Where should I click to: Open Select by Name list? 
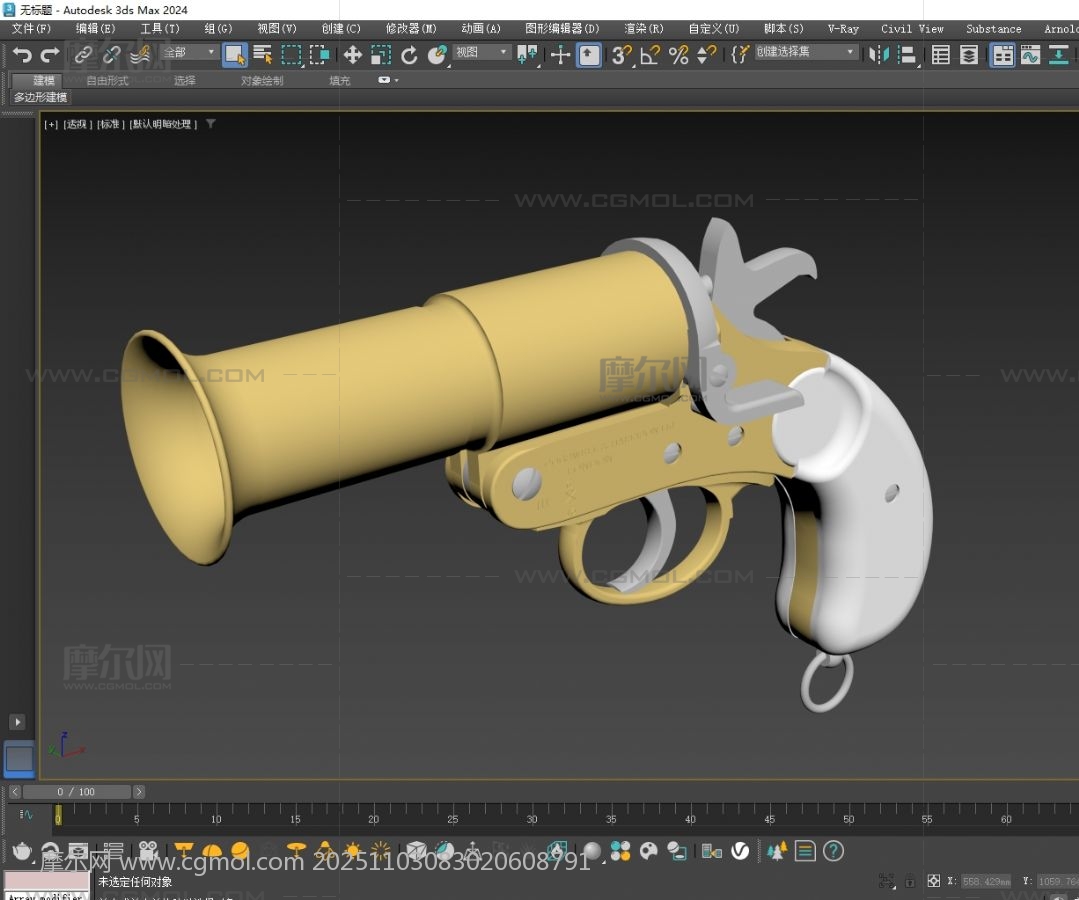[x=263, y=55]
